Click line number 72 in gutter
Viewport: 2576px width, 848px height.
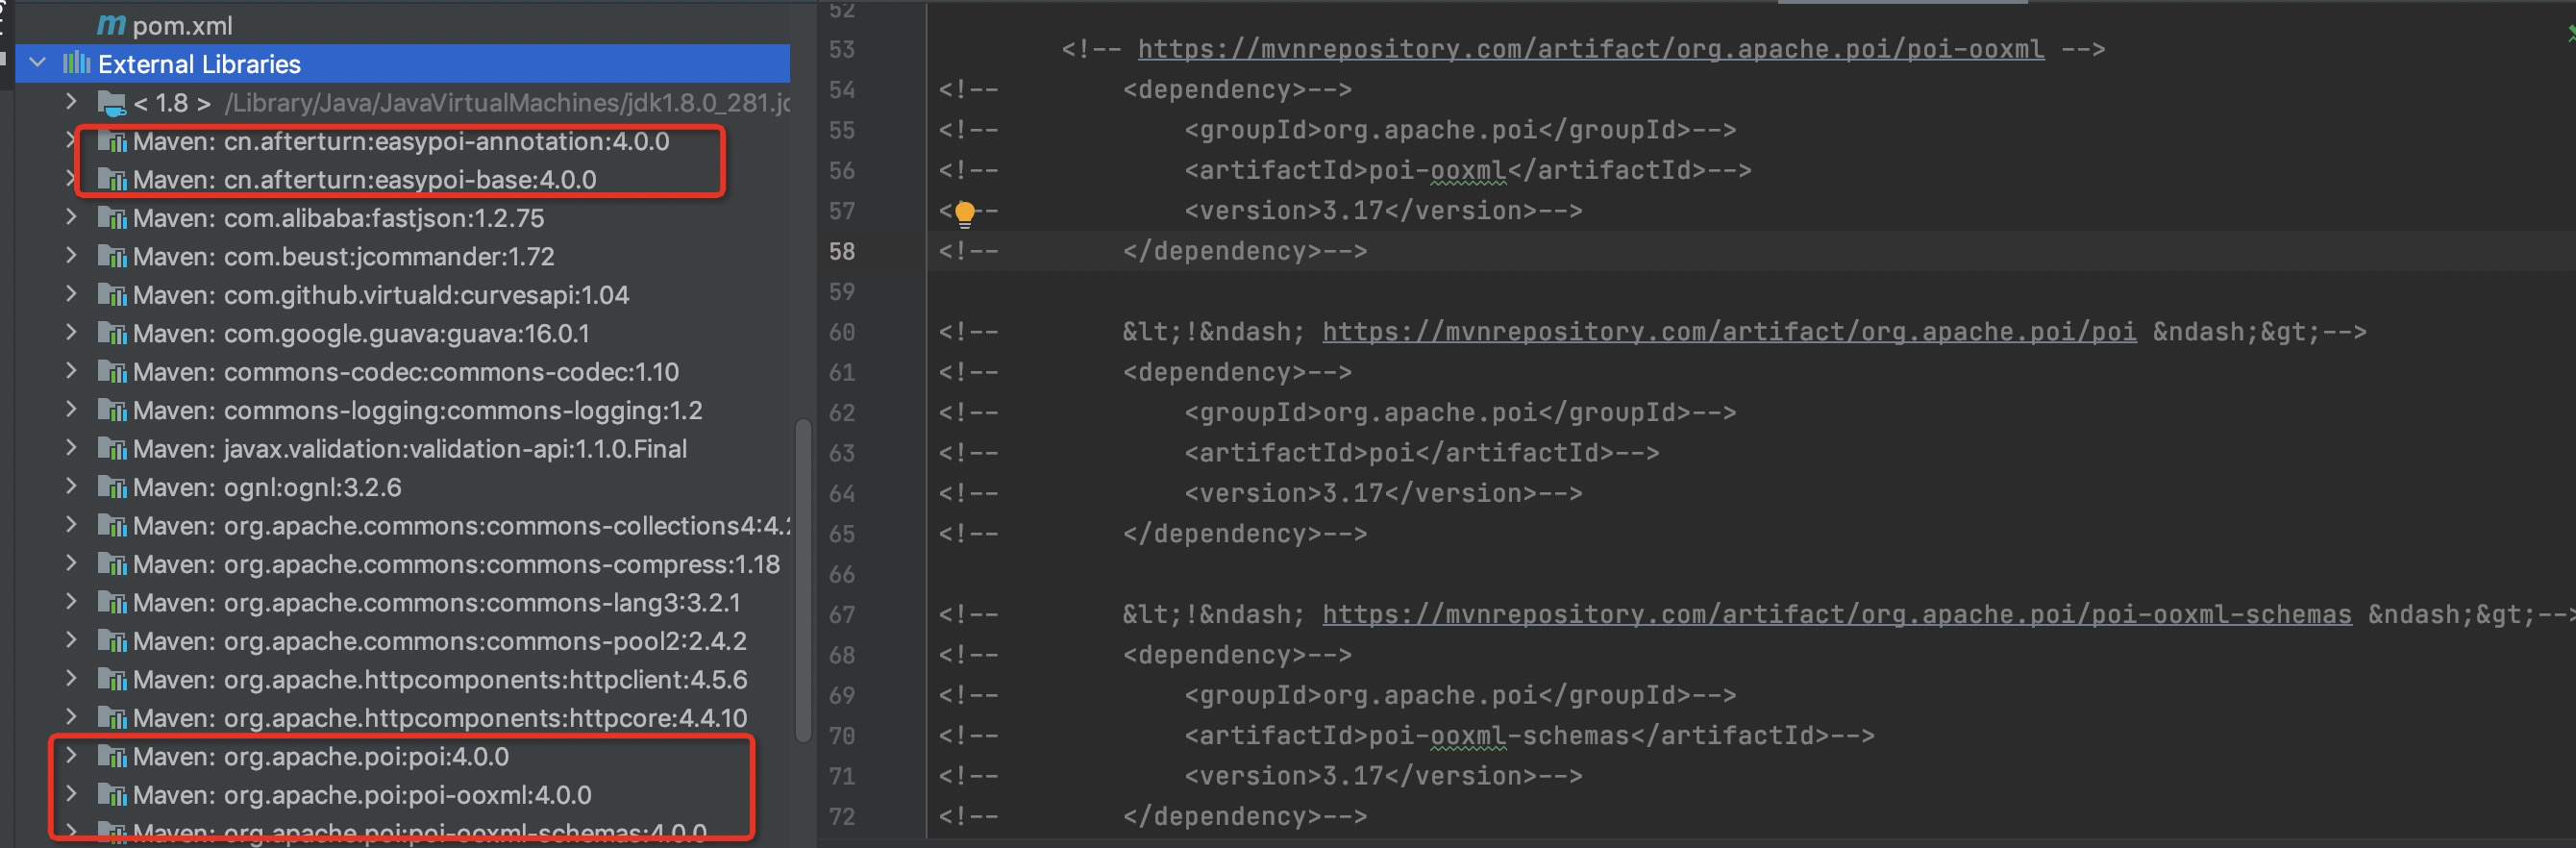point(842,817)
